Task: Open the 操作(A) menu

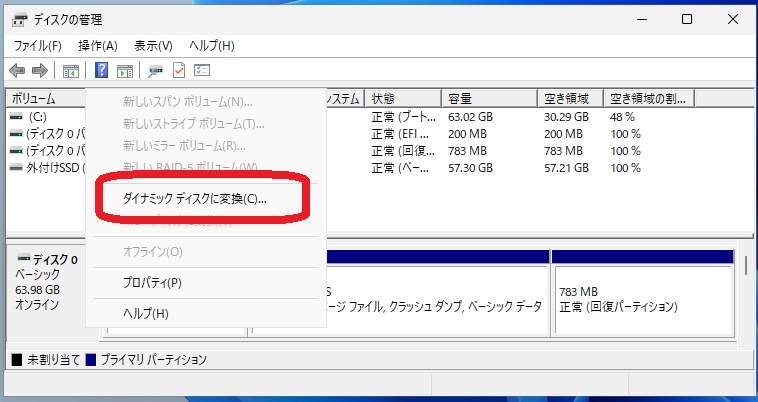Action: point(98,46)
